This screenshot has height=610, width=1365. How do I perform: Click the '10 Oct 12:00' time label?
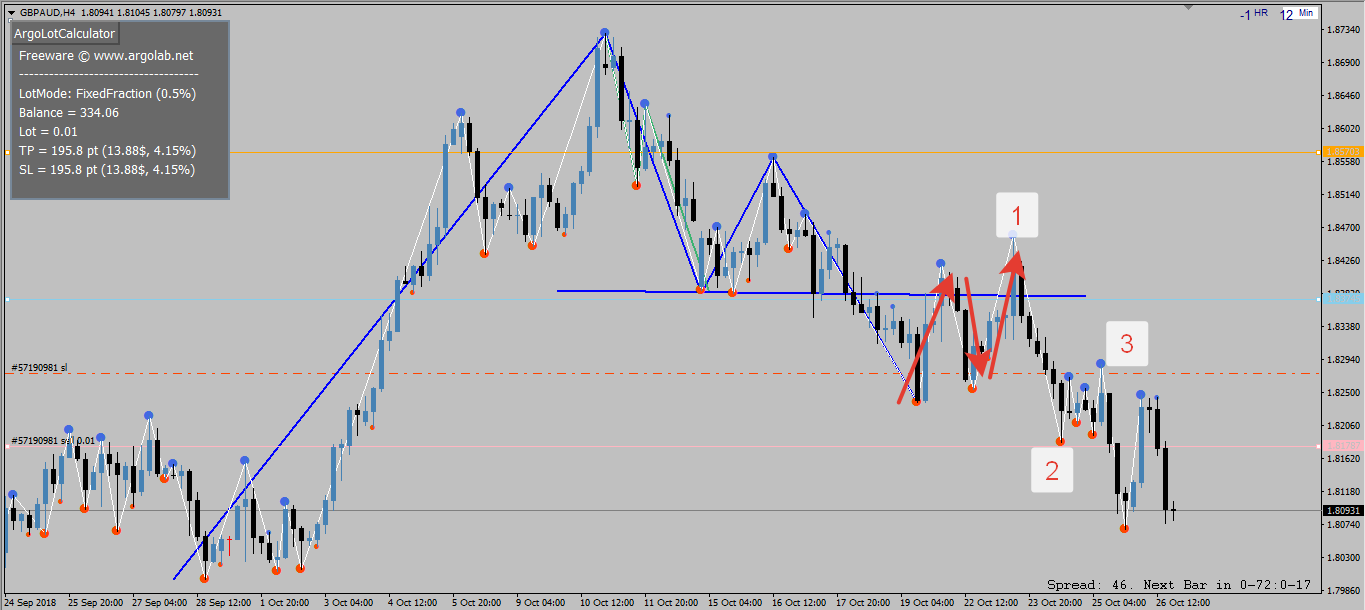tap(607, 603)
